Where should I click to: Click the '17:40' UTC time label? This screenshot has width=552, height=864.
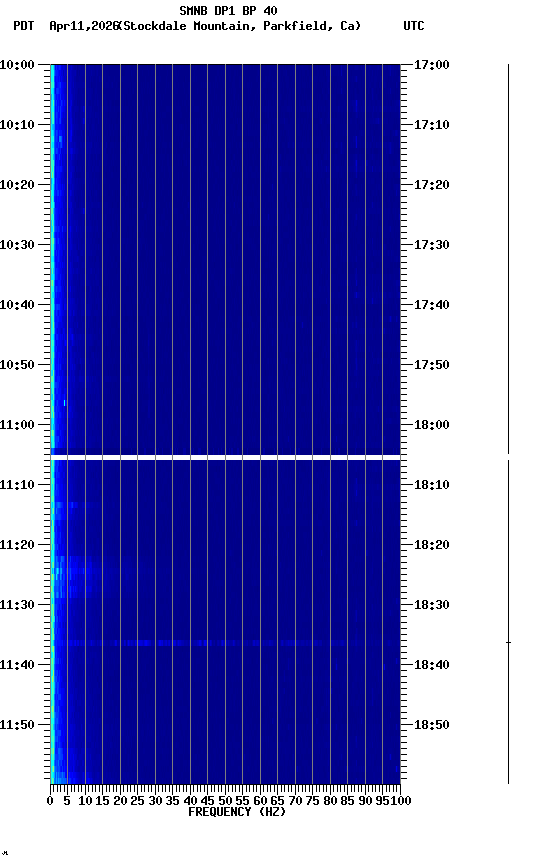[432, 305]
